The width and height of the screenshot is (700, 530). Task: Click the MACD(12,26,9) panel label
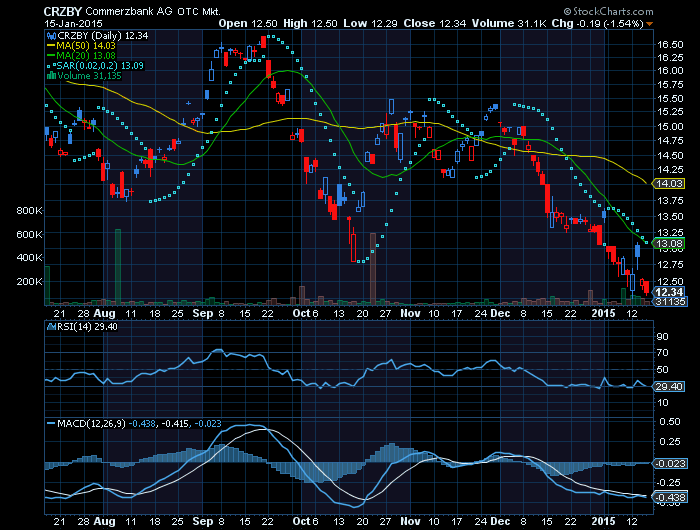point(92,423)
